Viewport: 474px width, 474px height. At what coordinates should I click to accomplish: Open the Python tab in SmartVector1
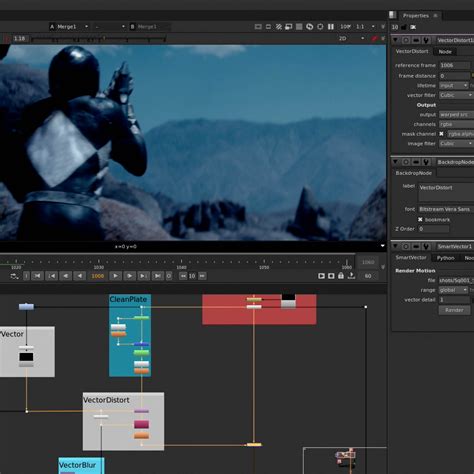pos(445,258)
